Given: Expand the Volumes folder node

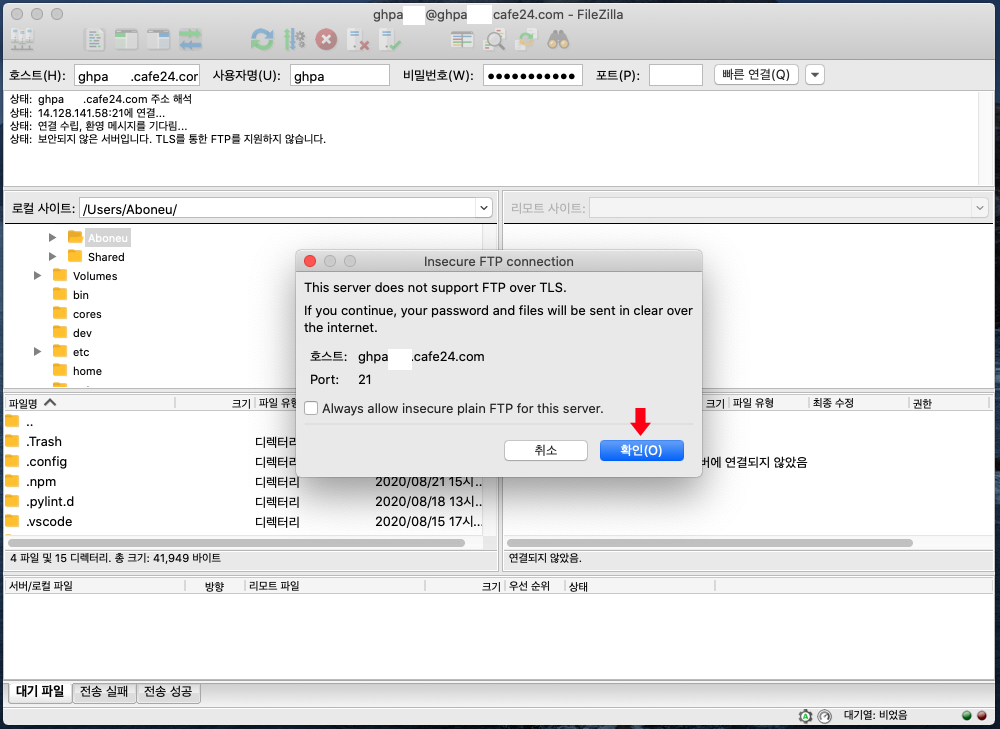Looking at the screenshot, I should click(x=37, y=276).
